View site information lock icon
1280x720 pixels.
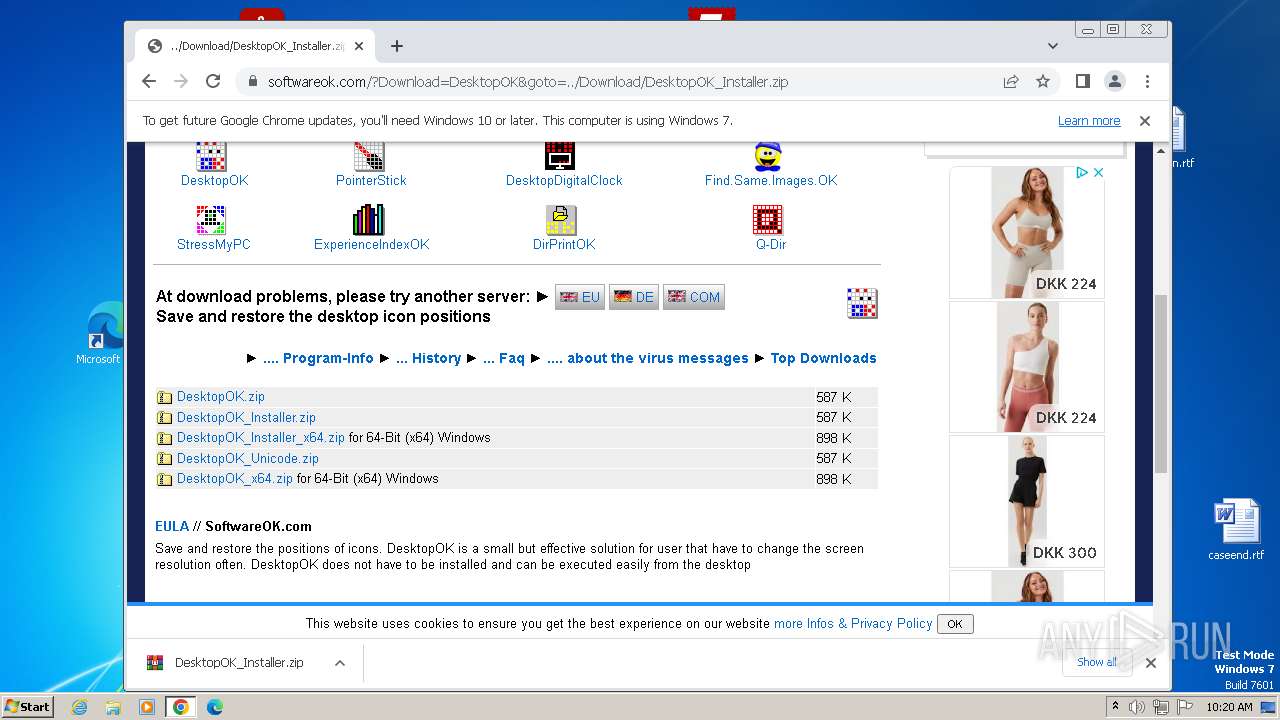[x=251, y=81]
